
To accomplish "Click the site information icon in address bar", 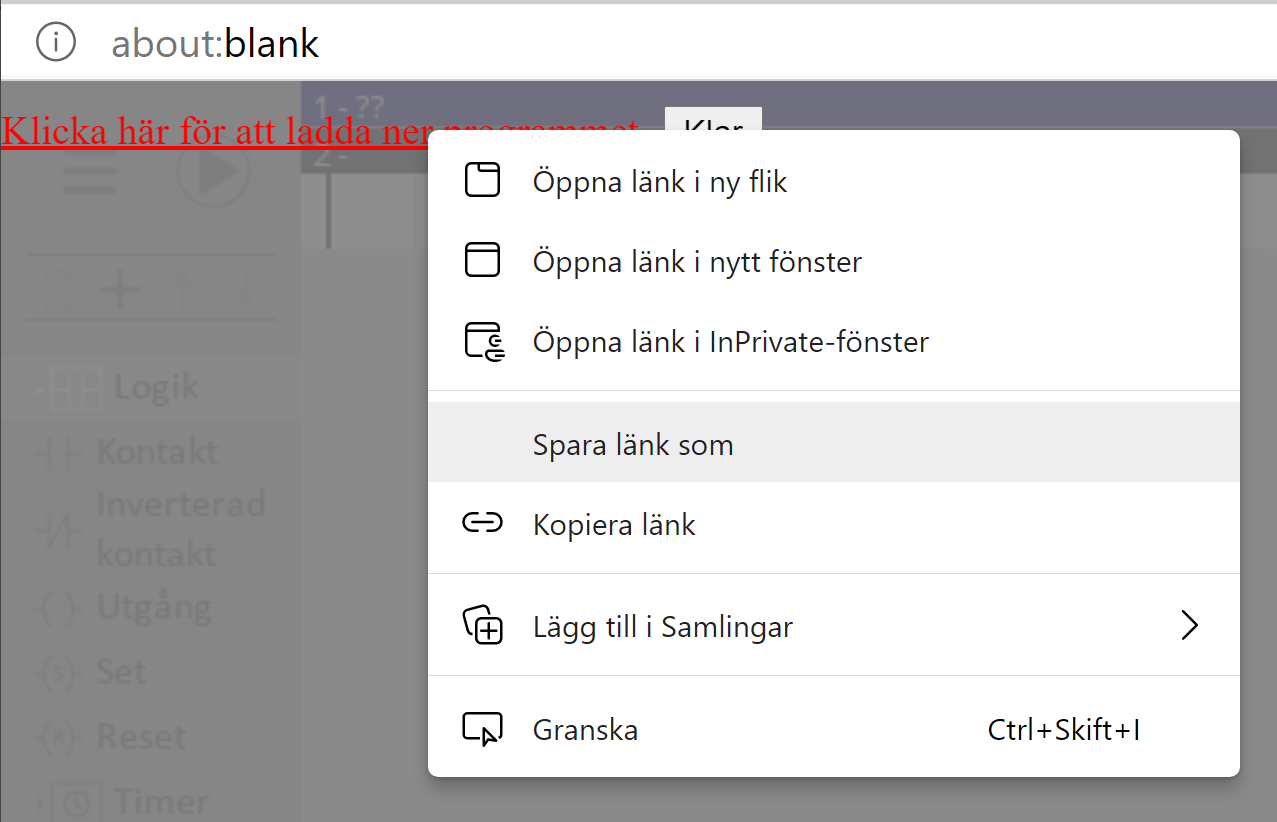I will click(x=56, y=42).
